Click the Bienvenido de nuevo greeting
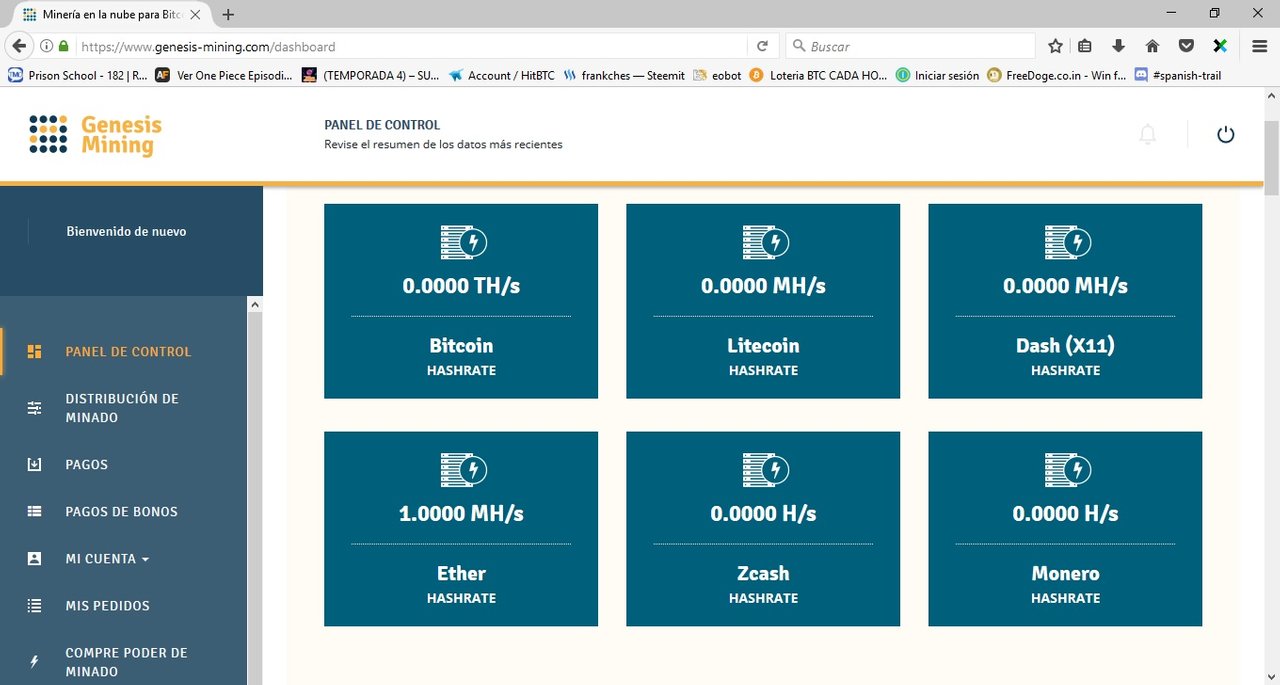The height and width of the screenshot is (685, 1280). point(126,232)
